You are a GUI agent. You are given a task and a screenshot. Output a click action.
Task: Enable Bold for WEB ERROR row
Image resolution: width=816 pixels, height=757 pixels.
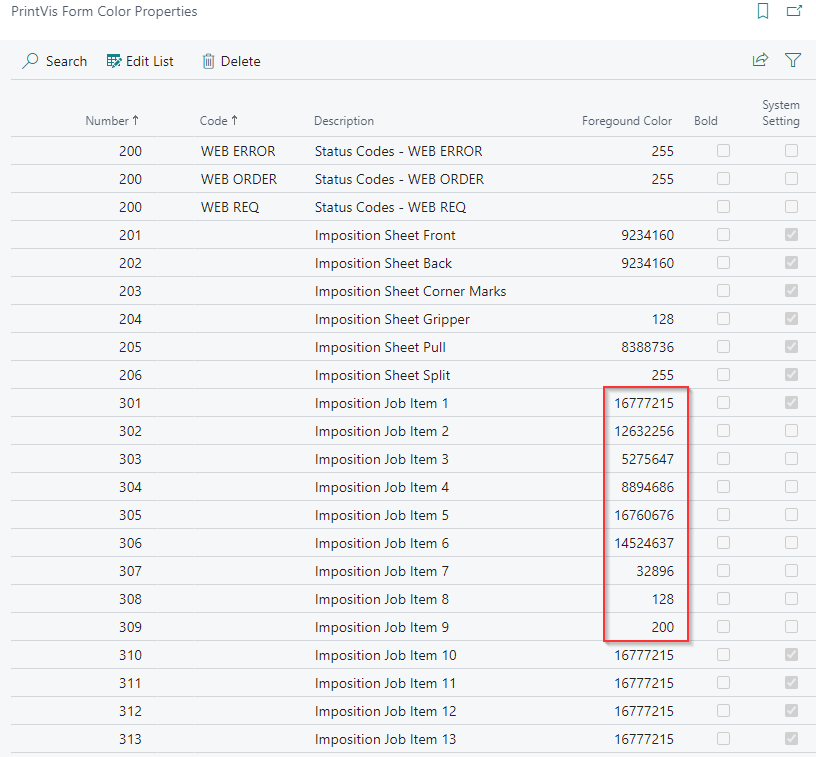tap(723, 151)
